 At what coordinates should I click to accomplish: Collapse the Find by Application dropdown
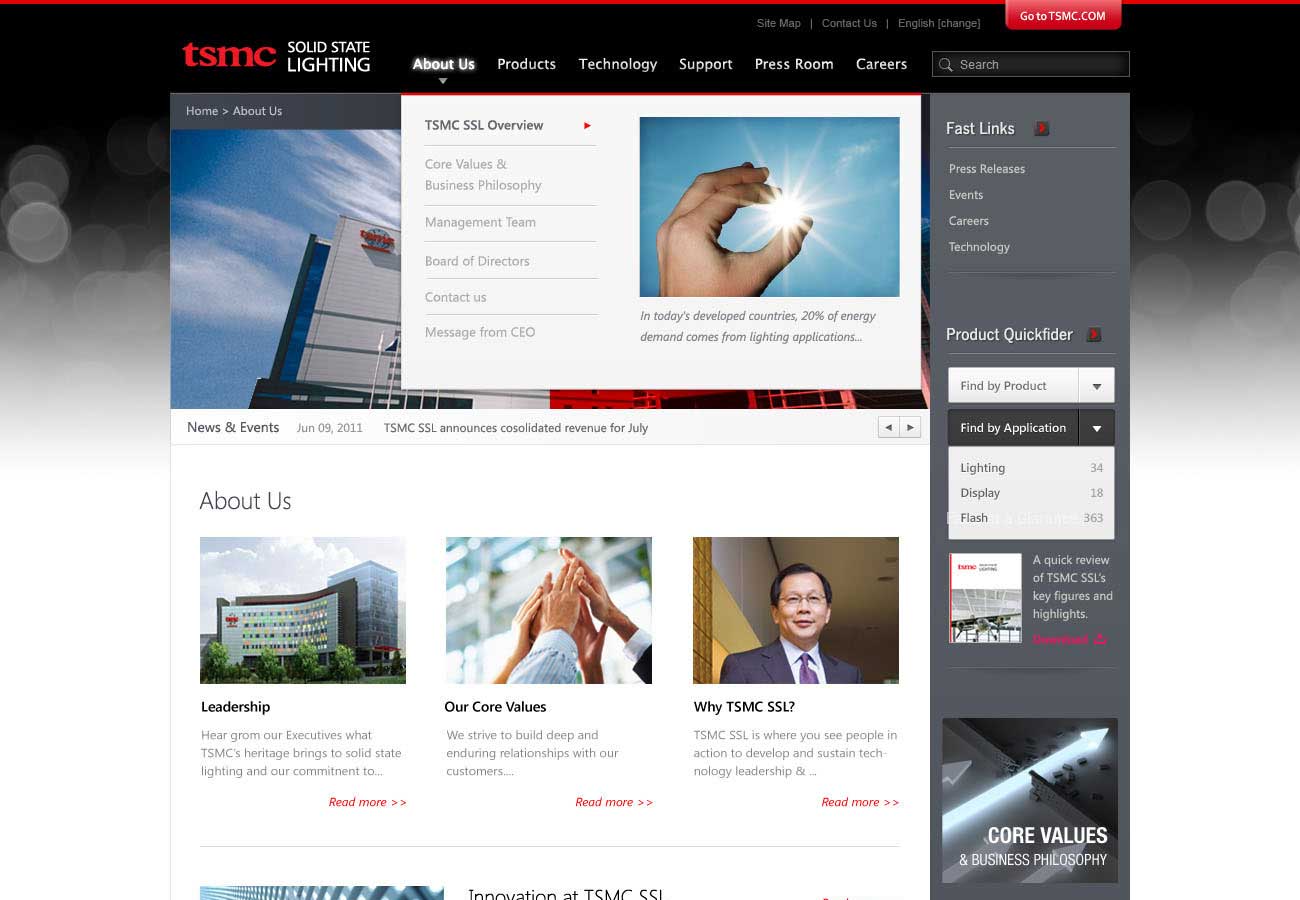tap(1096, 428)
